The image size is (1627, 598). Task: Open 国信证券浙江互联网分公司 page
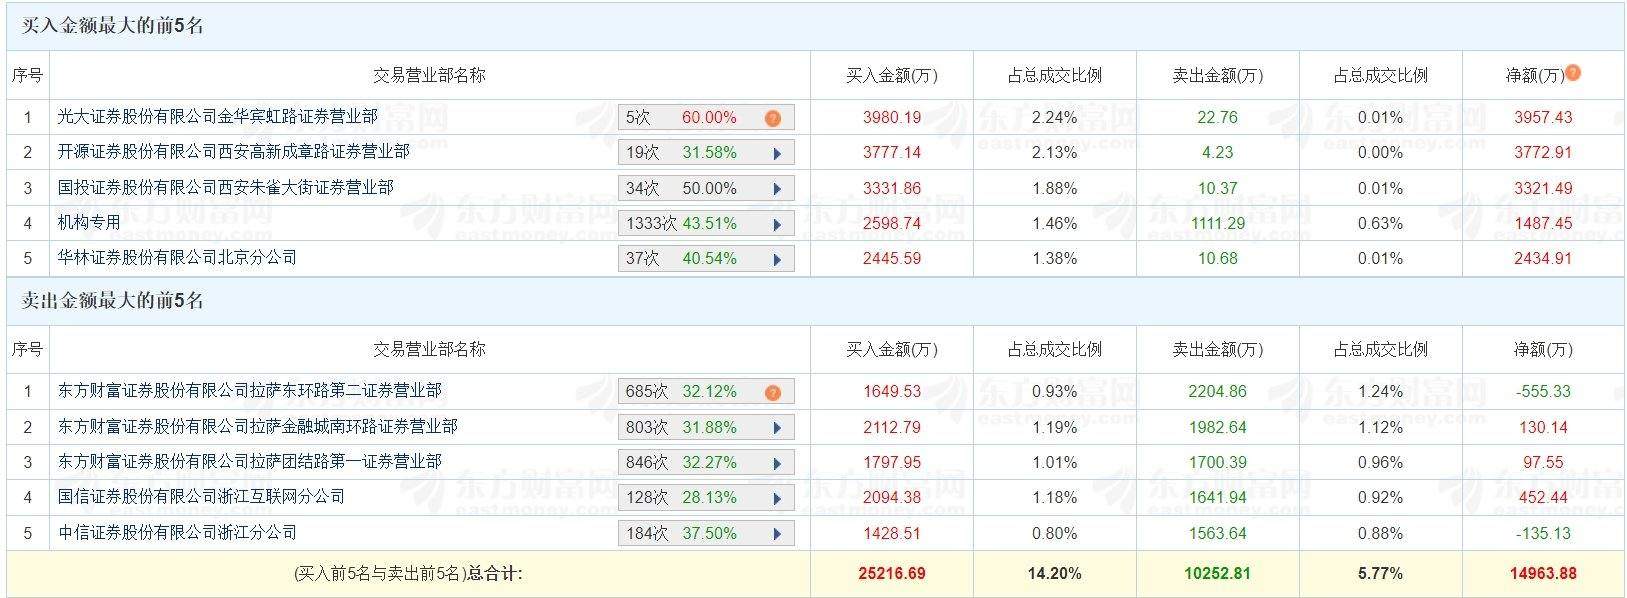coord(201,497)
